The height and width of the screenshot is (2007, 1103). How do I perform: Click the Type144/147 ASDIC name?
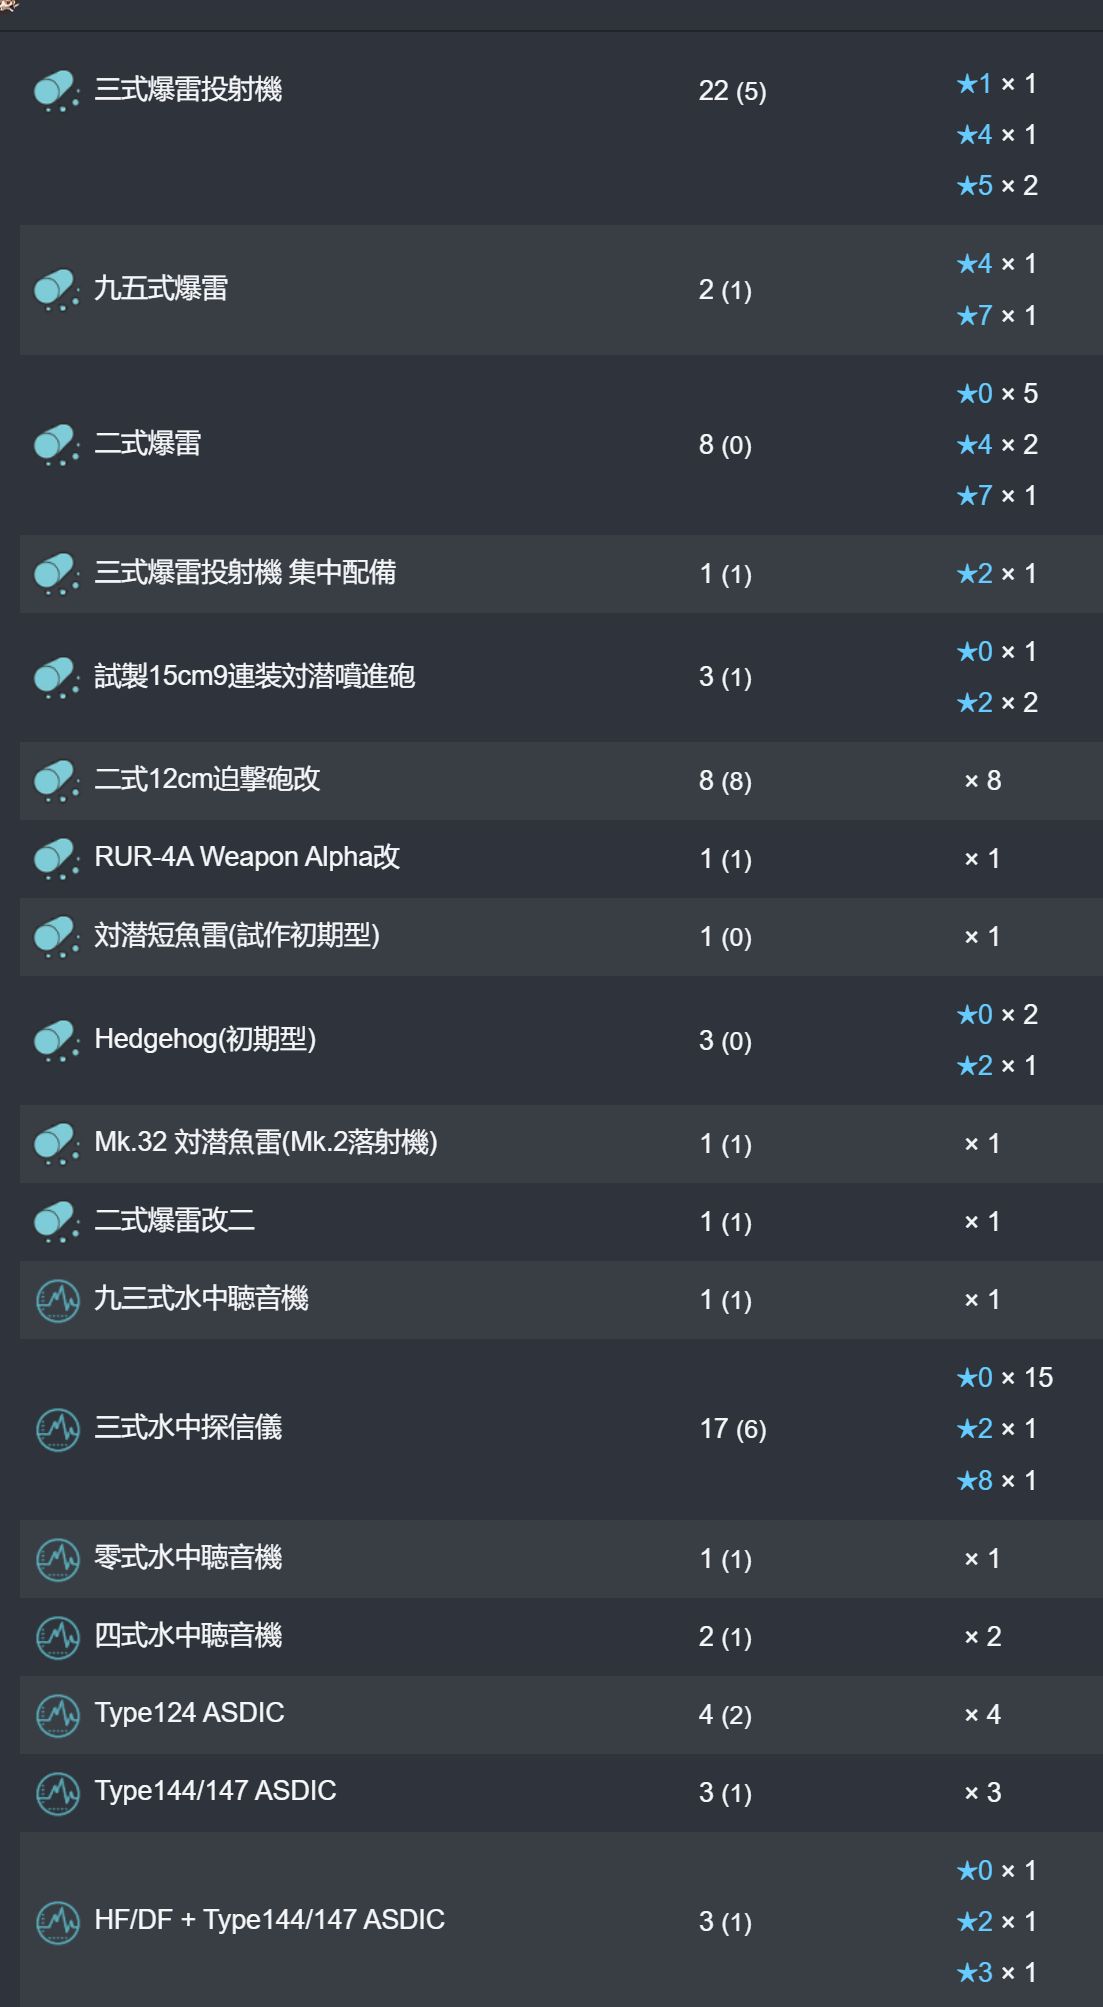(x=215, y=1791)
